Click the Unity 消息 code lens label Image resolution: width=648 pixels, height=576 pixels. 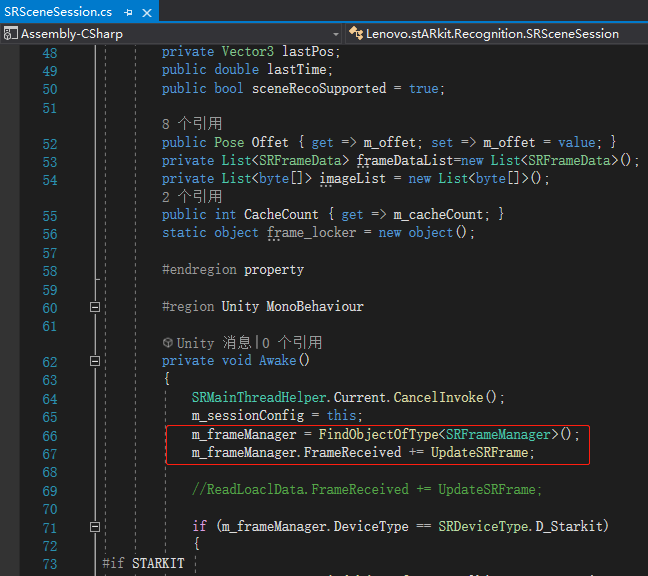click(x=214, y=343)
